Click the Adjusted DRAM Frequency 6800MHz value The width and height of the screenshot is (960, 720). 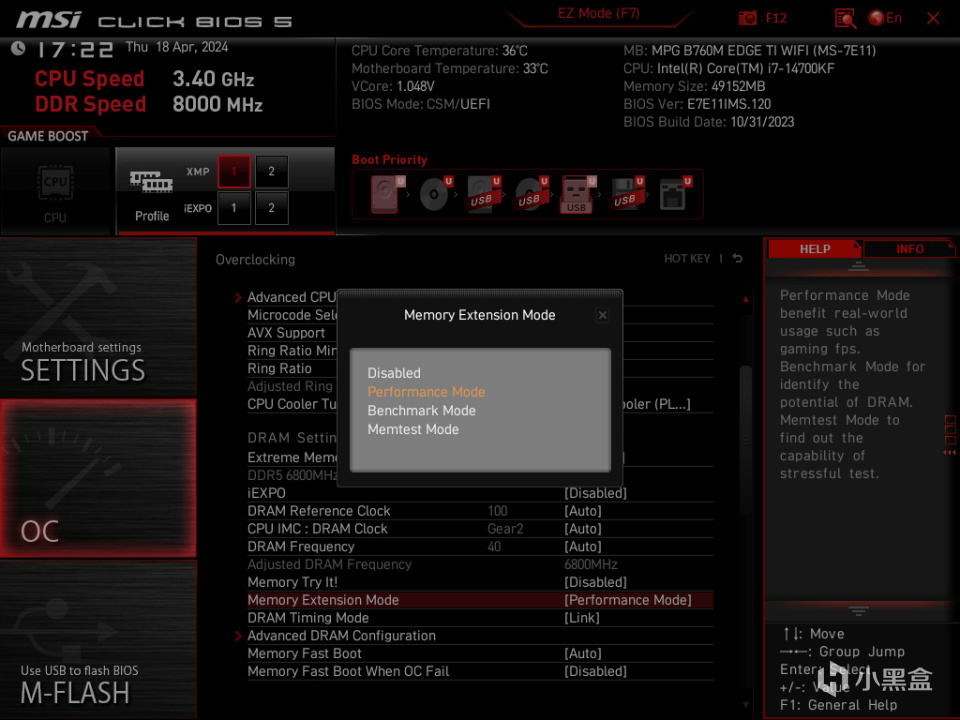coord(591,564)
